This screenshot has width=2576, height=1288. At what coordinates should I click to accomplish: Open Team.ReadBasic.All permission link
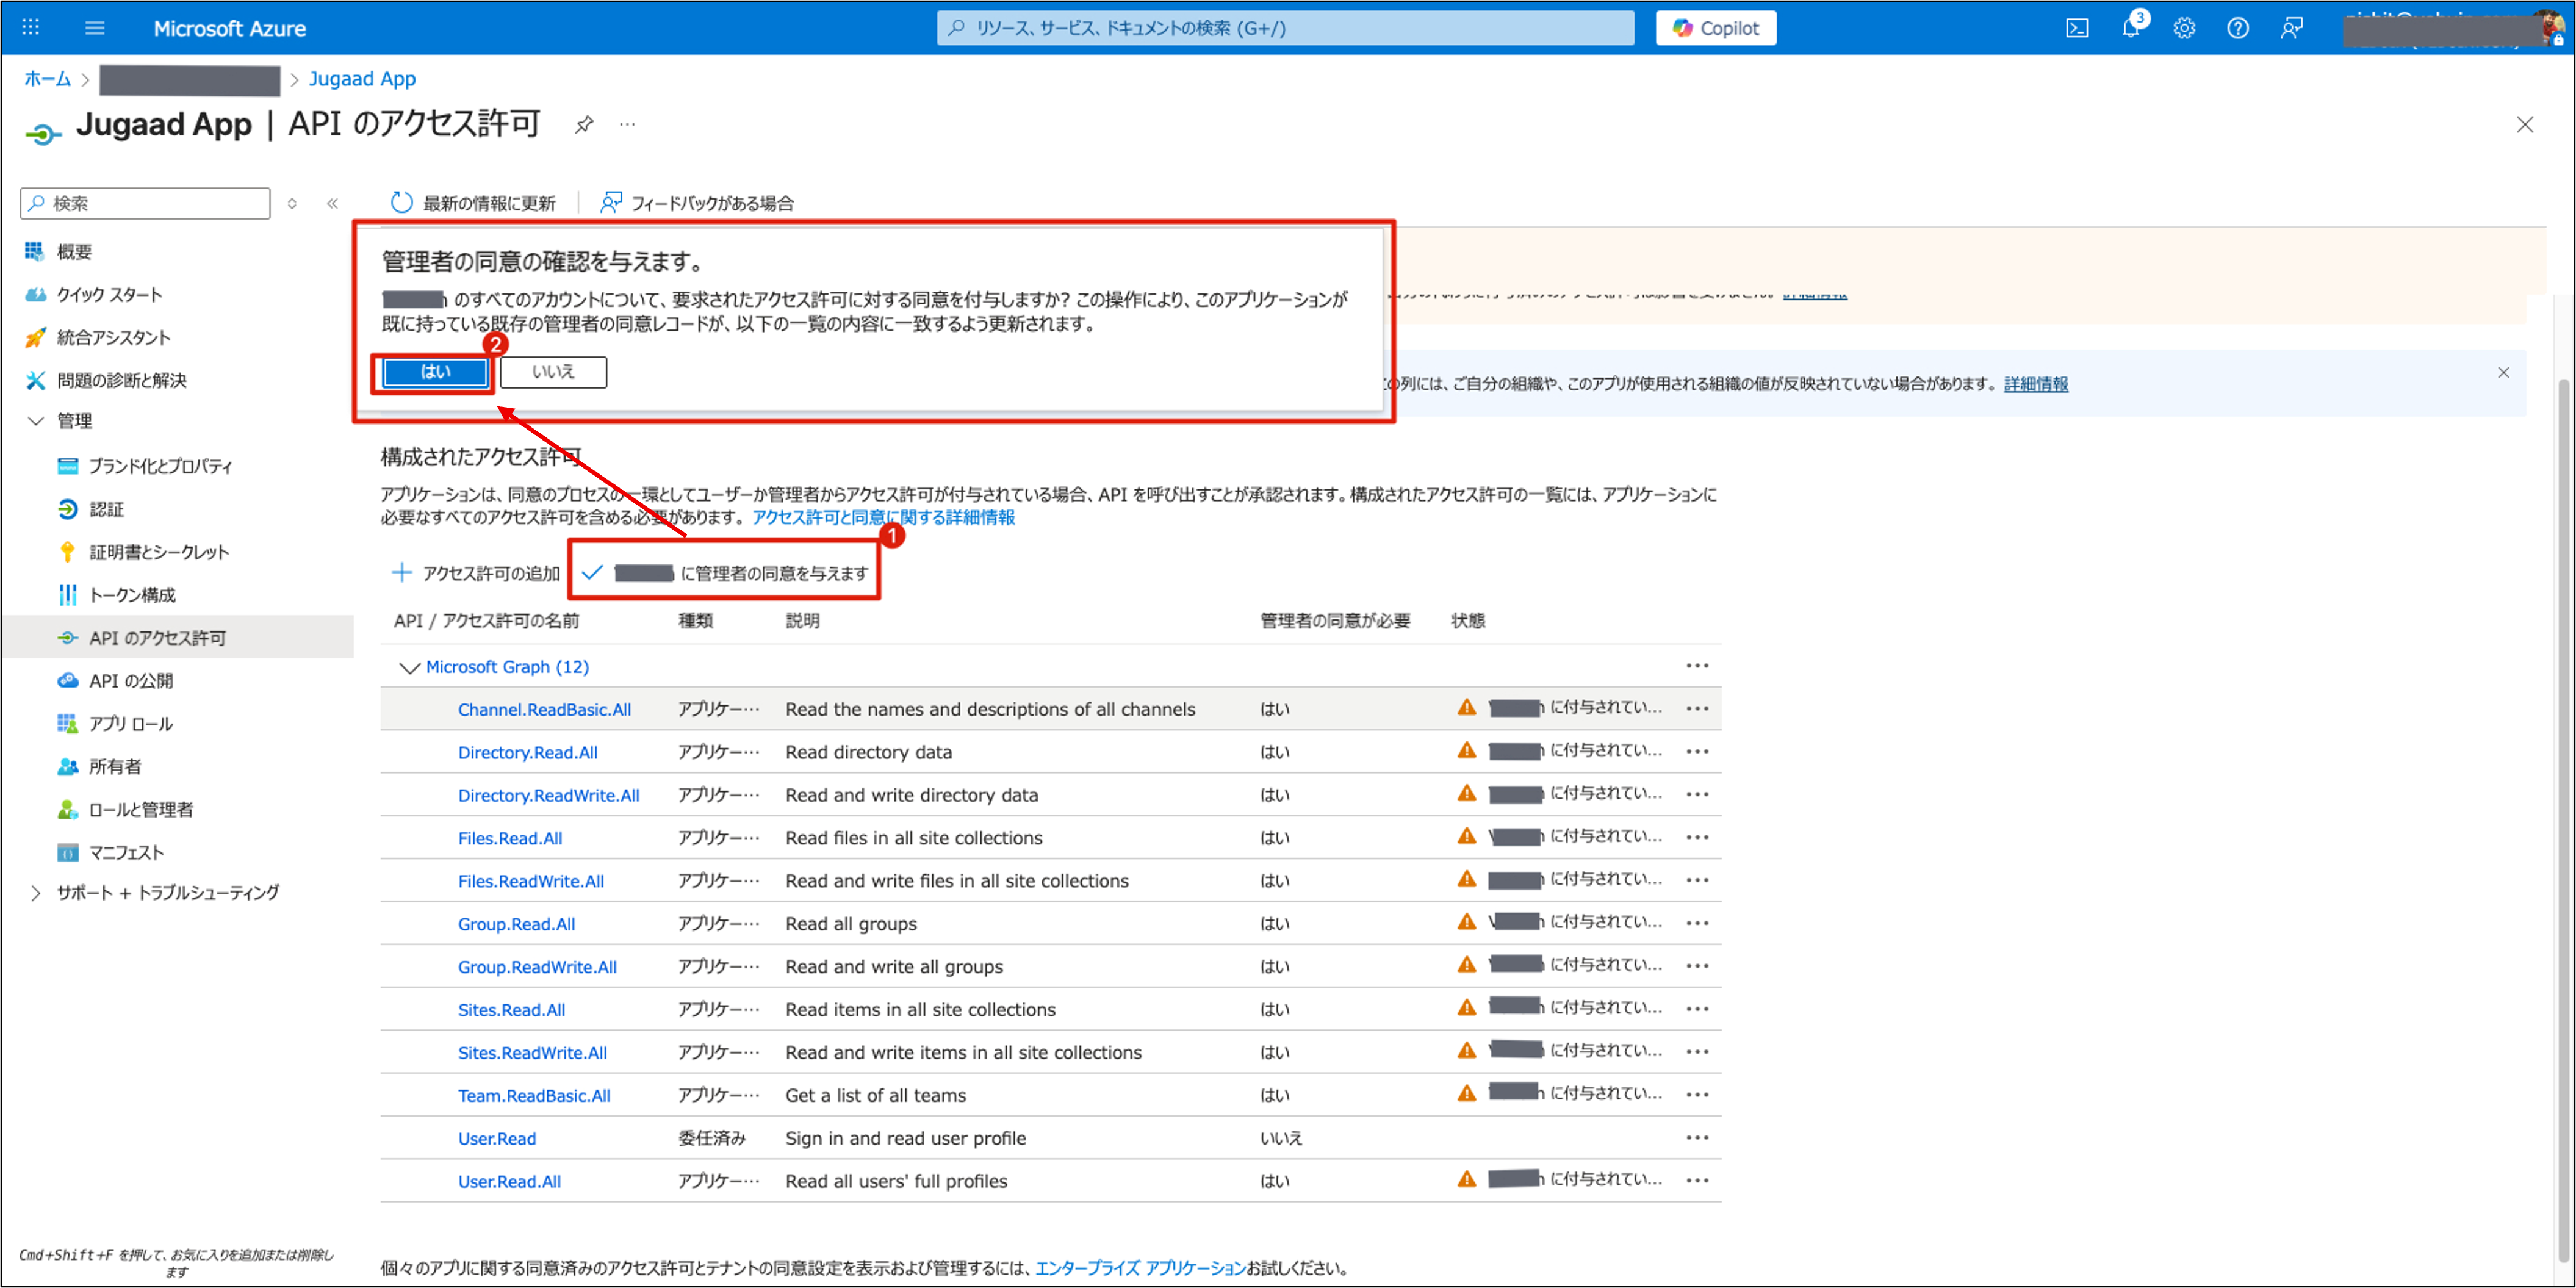(x=534, y=1096)
